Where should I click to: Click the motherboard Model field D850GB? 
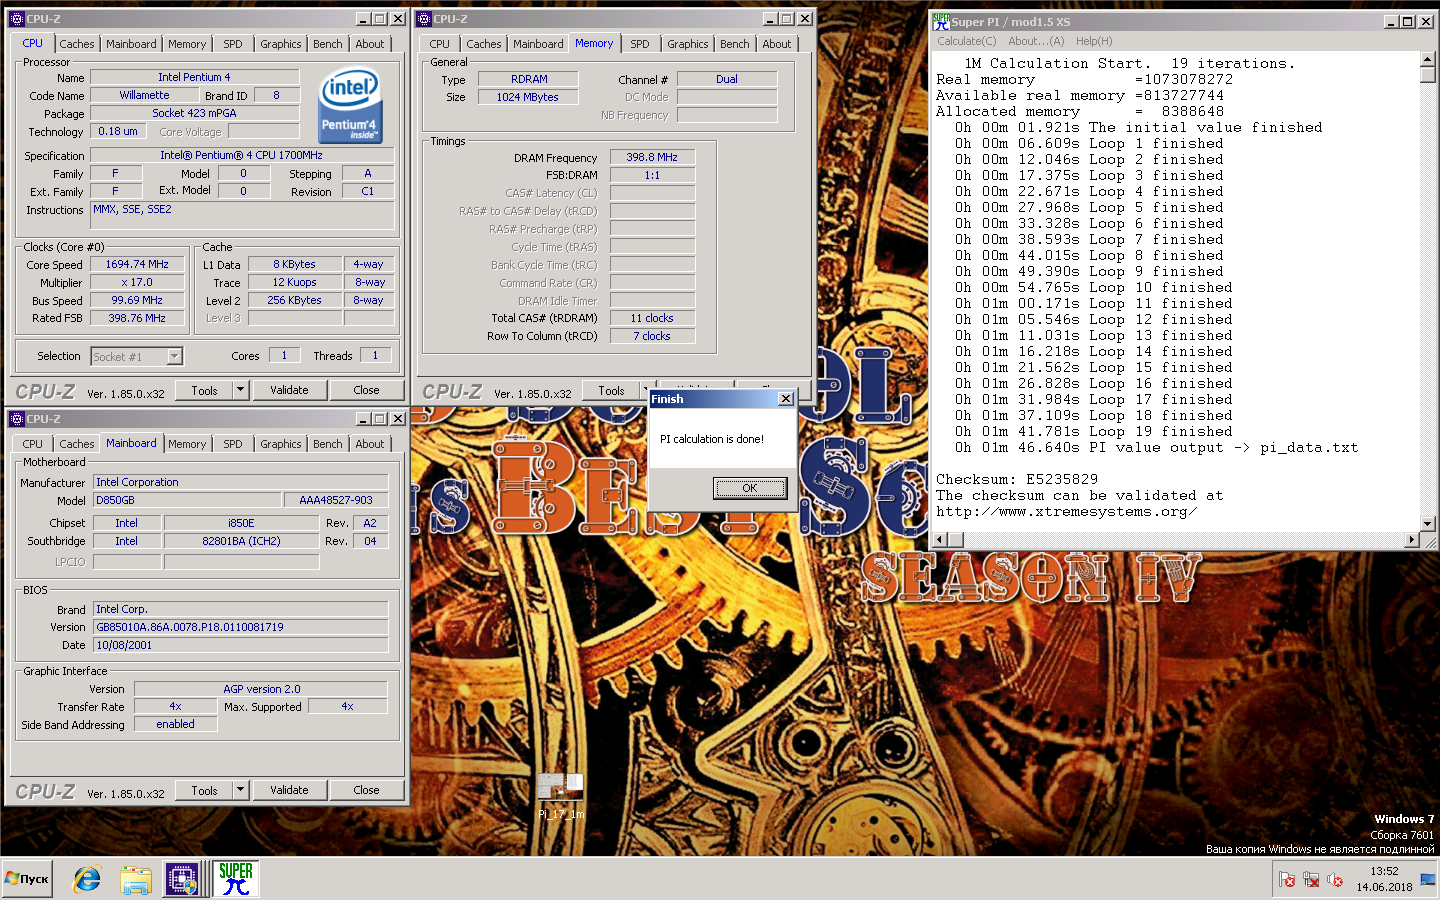[x=187, y=500]
